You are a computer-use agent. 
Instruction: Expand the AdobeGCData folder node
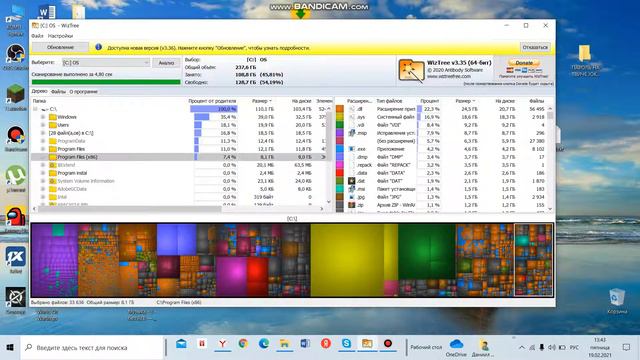[43, 189]
